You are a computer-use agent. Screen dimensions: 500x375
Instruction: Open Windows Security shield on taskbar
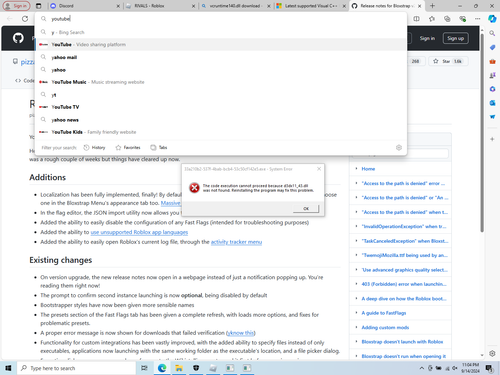[196, 368]
